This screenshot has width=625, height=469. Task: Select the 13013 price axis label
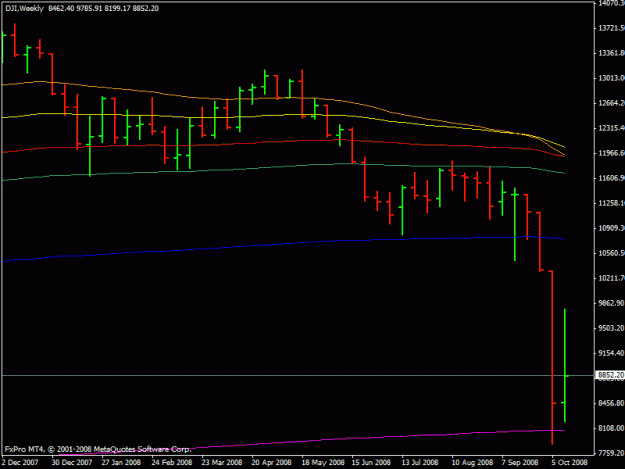611,78
